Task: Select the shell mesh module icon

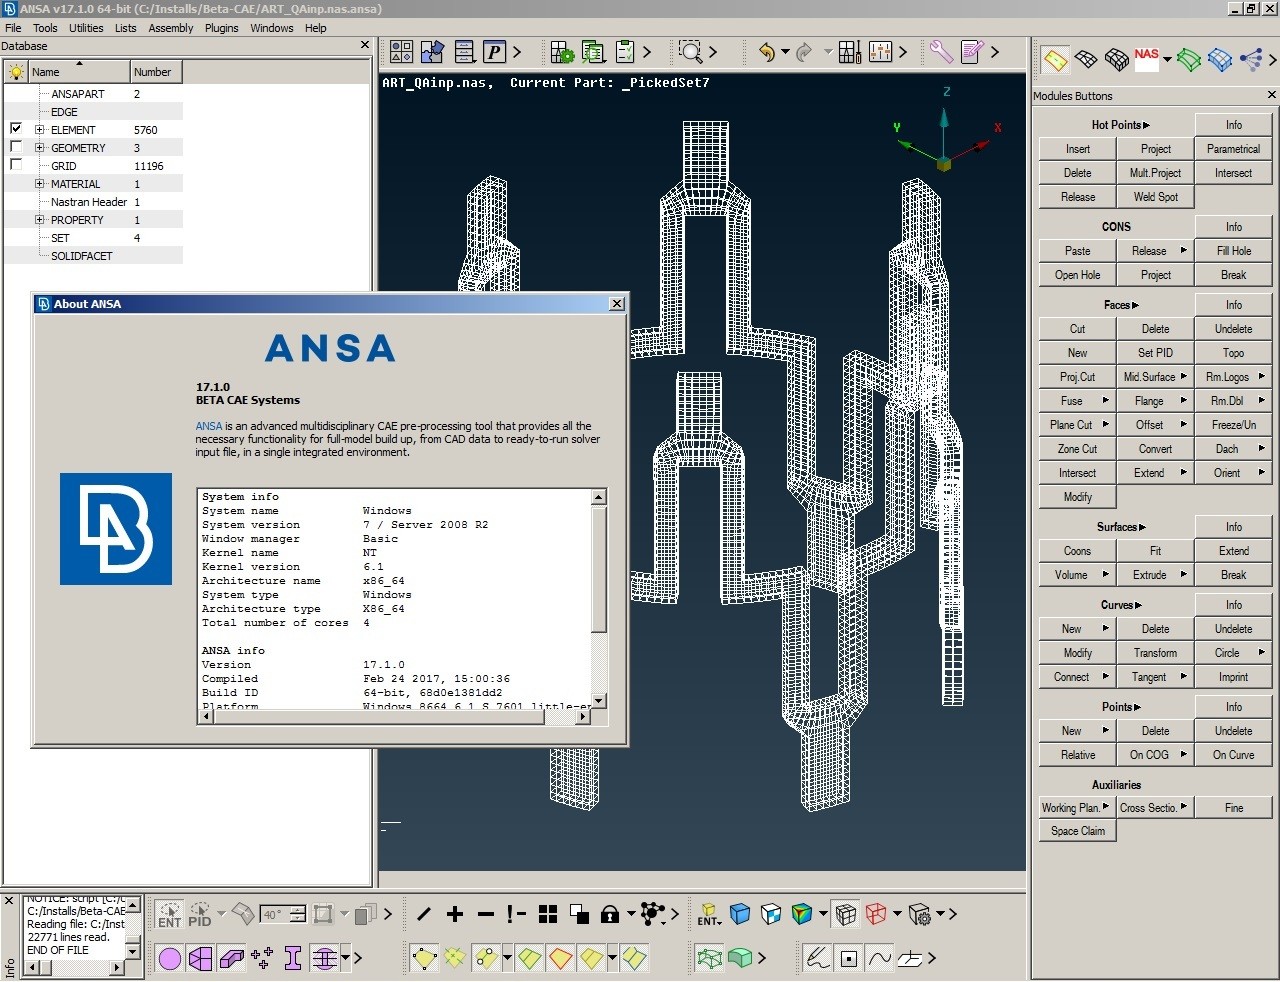Action: click(1086, 60)
